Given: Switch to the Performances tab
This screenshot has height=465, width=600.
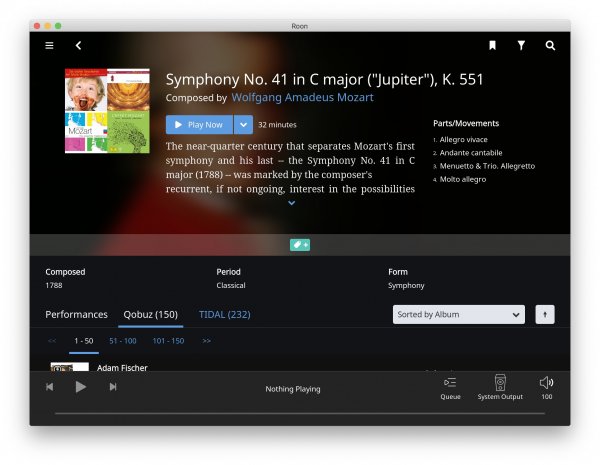Looking at the screenshot, I should point(77,315).
